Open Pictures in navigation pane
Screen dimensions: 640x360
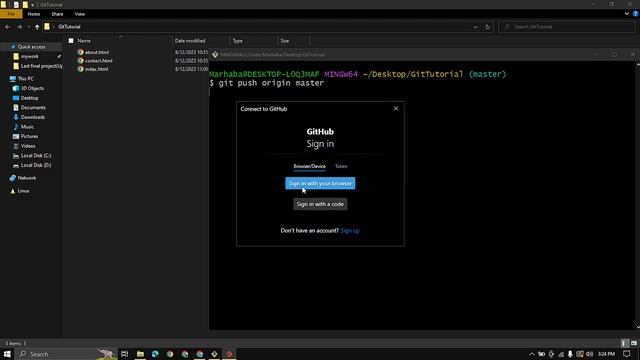pos(29,137)
